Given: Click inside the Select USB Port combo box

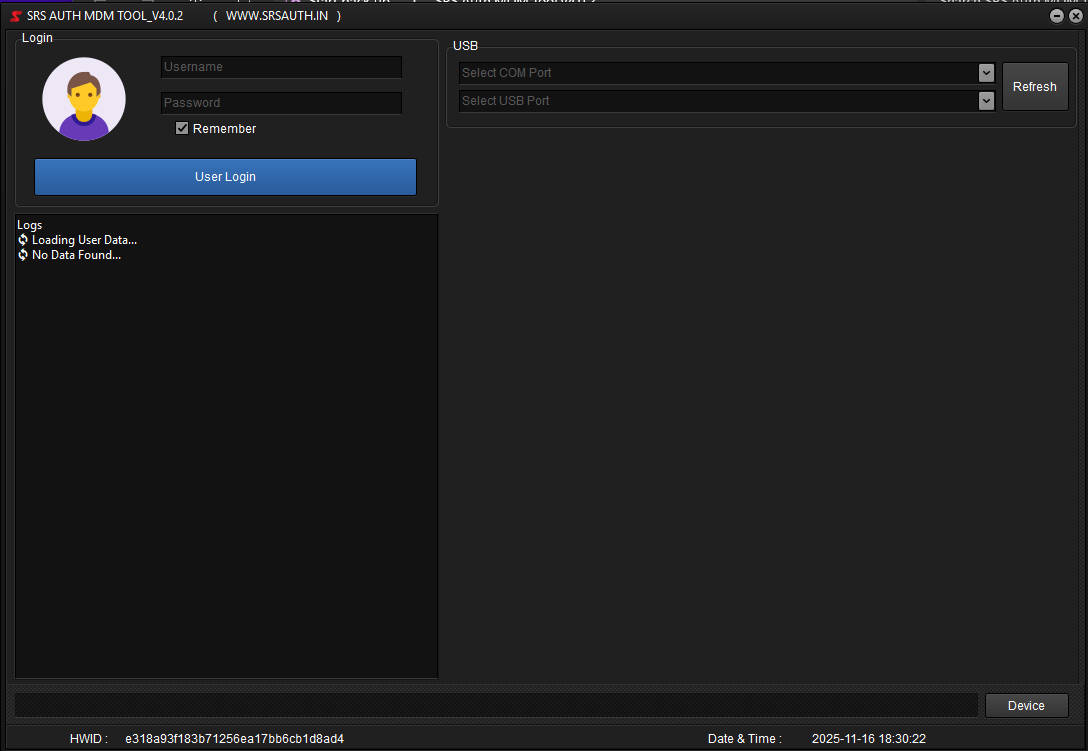Looking at the screenshot, I should pyautogui.click(x=716, y=101).
